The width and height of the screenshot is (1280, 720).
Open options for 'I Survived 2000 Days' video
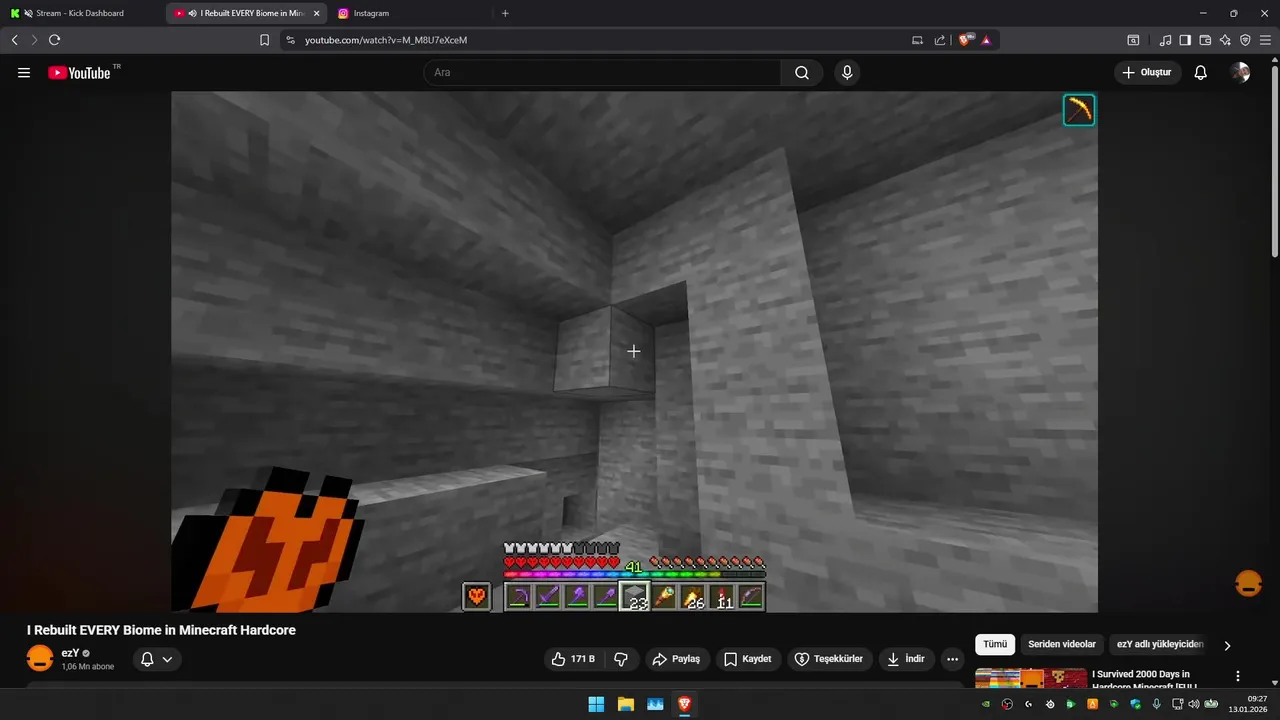(x=1238, y=676)
